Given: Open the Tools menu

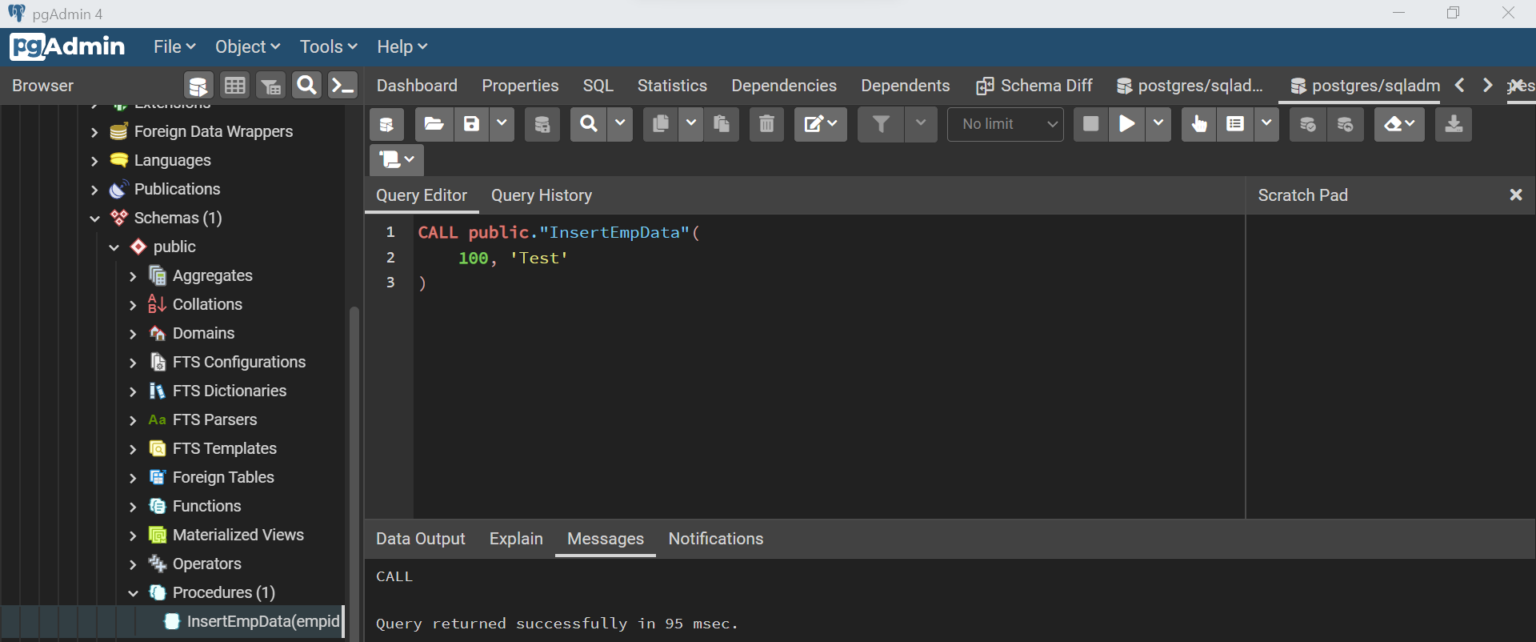Looking at the screenshot, I should (327, 46).
